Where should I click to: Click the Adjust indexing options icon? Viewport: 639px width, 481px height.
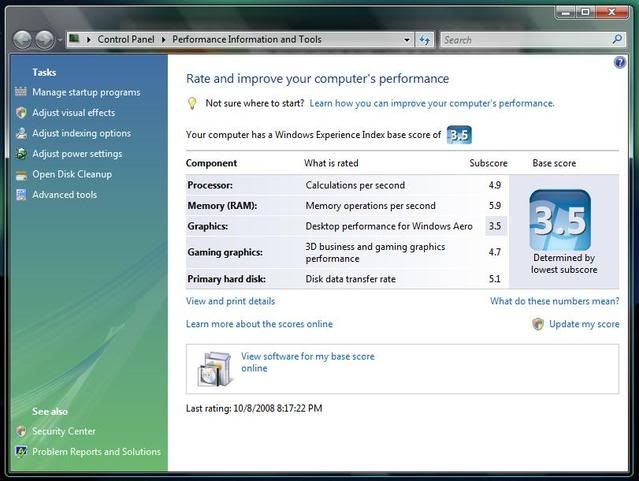[x=21, y=133]
